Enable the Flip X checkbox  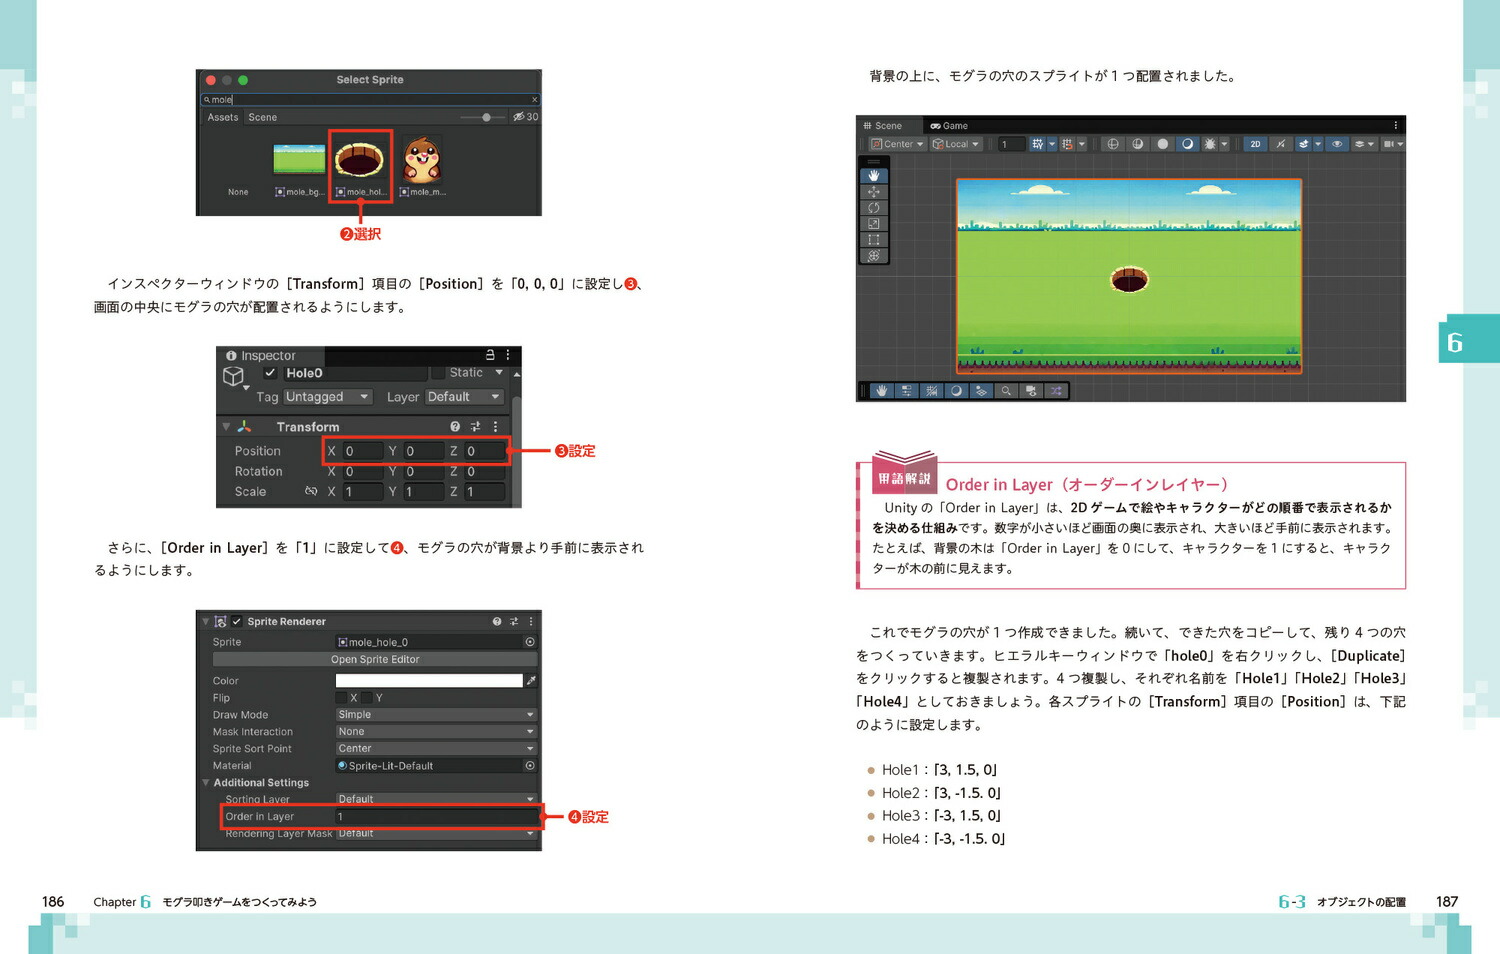341,698
